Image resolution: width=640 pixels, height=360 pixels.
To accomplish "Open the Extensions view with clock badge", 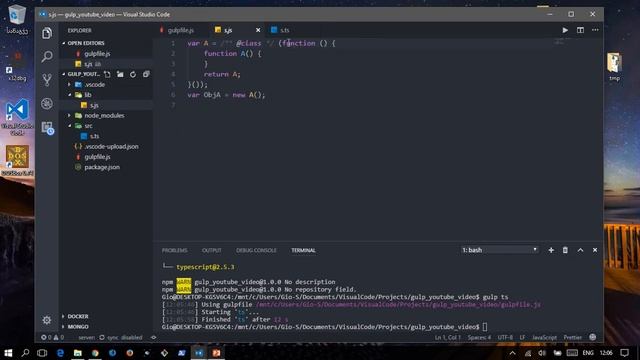I will [47, 128].
